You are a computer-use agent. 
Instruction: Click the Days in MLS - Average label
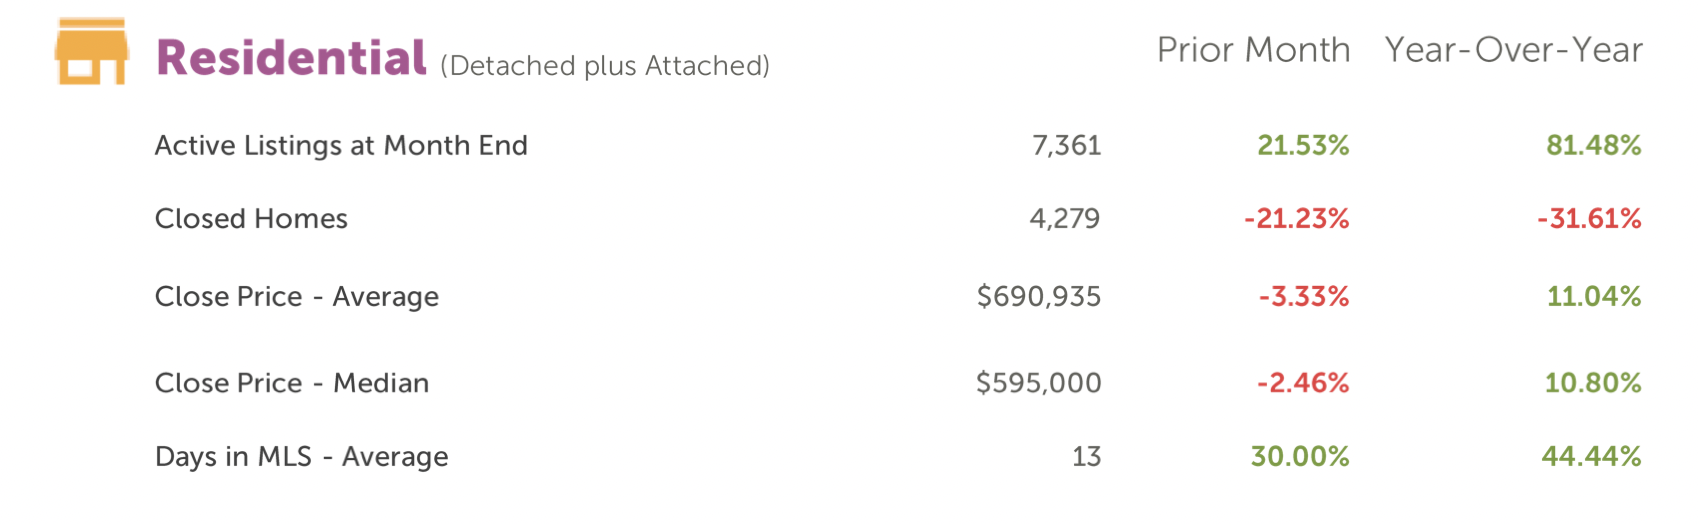click(302, 457)
